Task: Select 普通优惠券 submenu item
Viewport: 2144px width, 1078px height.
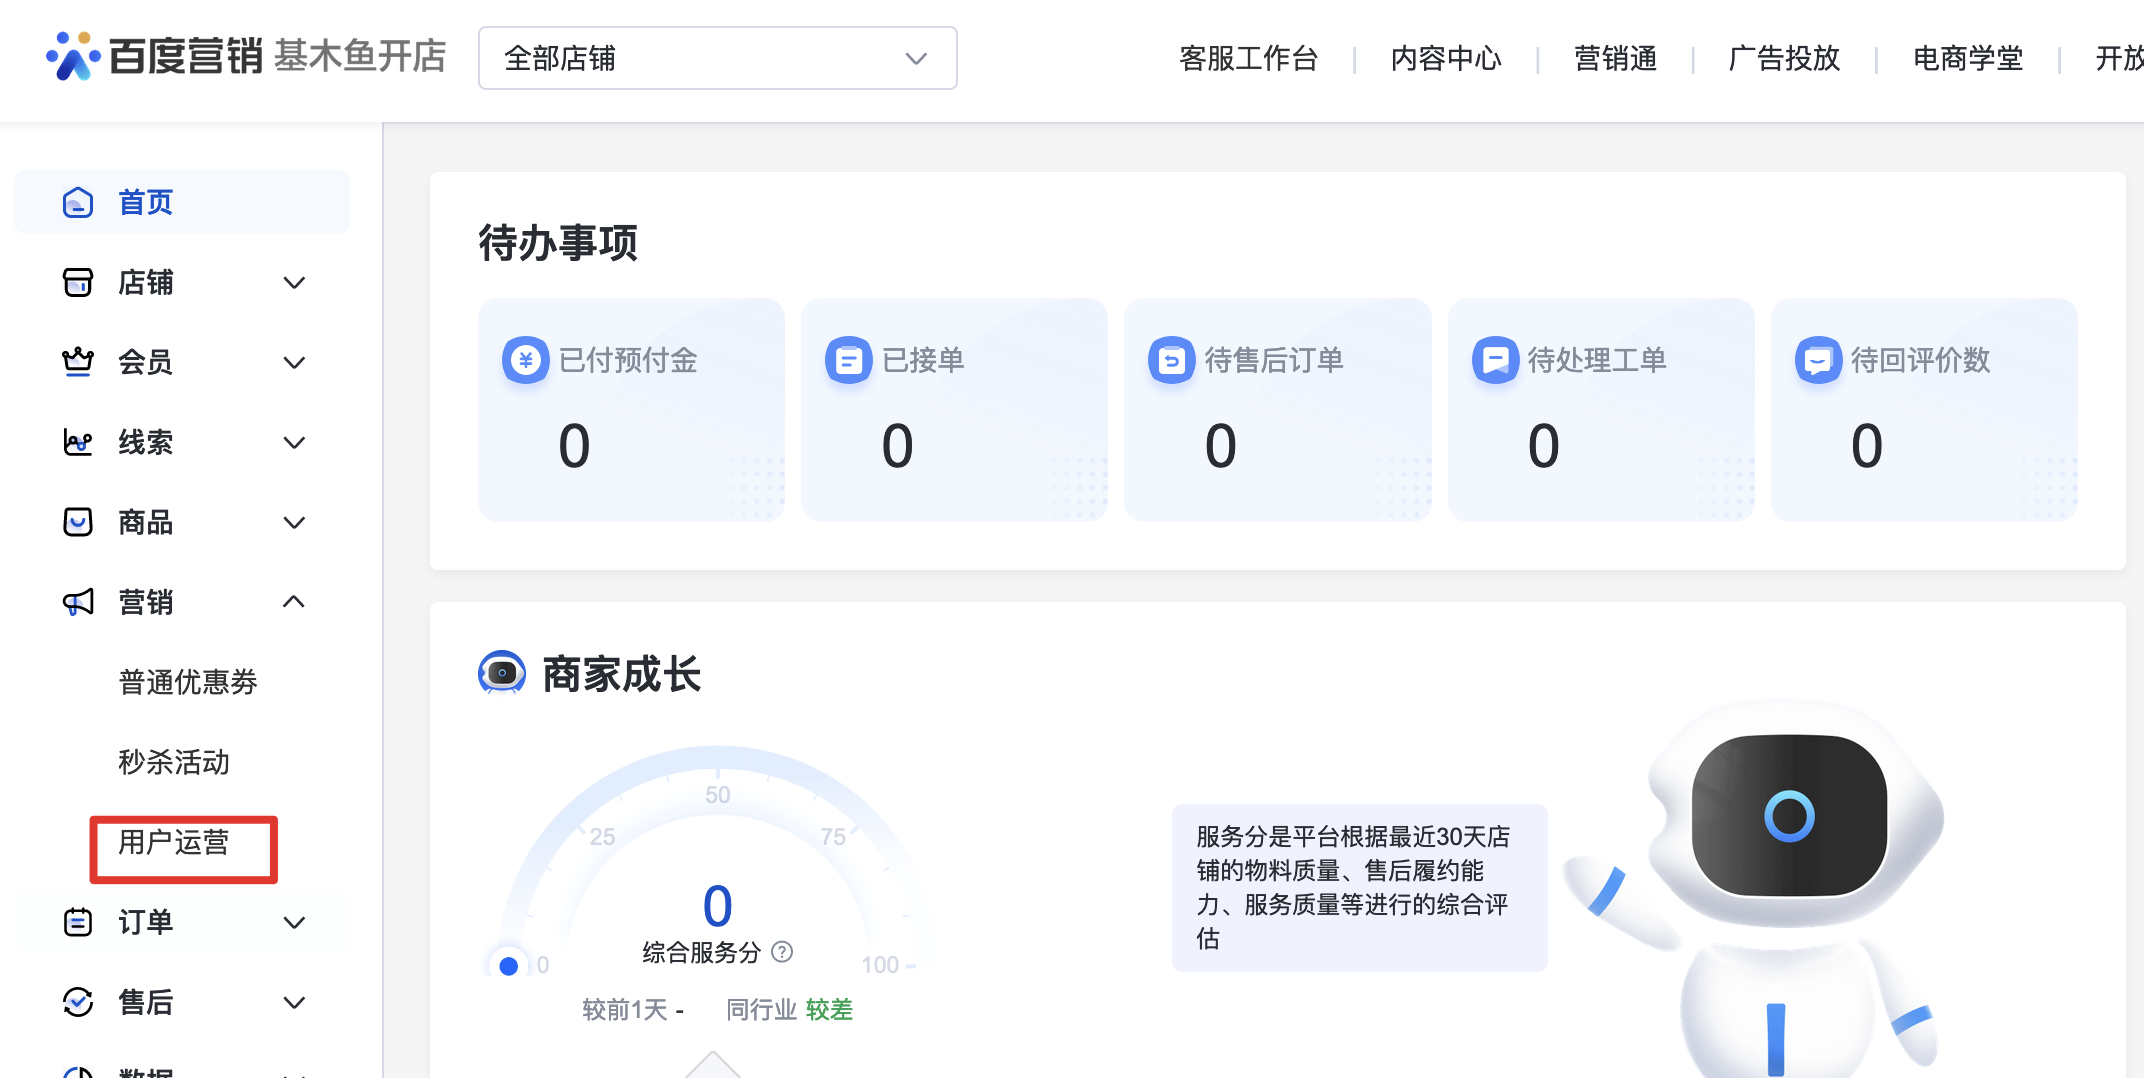Action: click(x=188, y=682)
